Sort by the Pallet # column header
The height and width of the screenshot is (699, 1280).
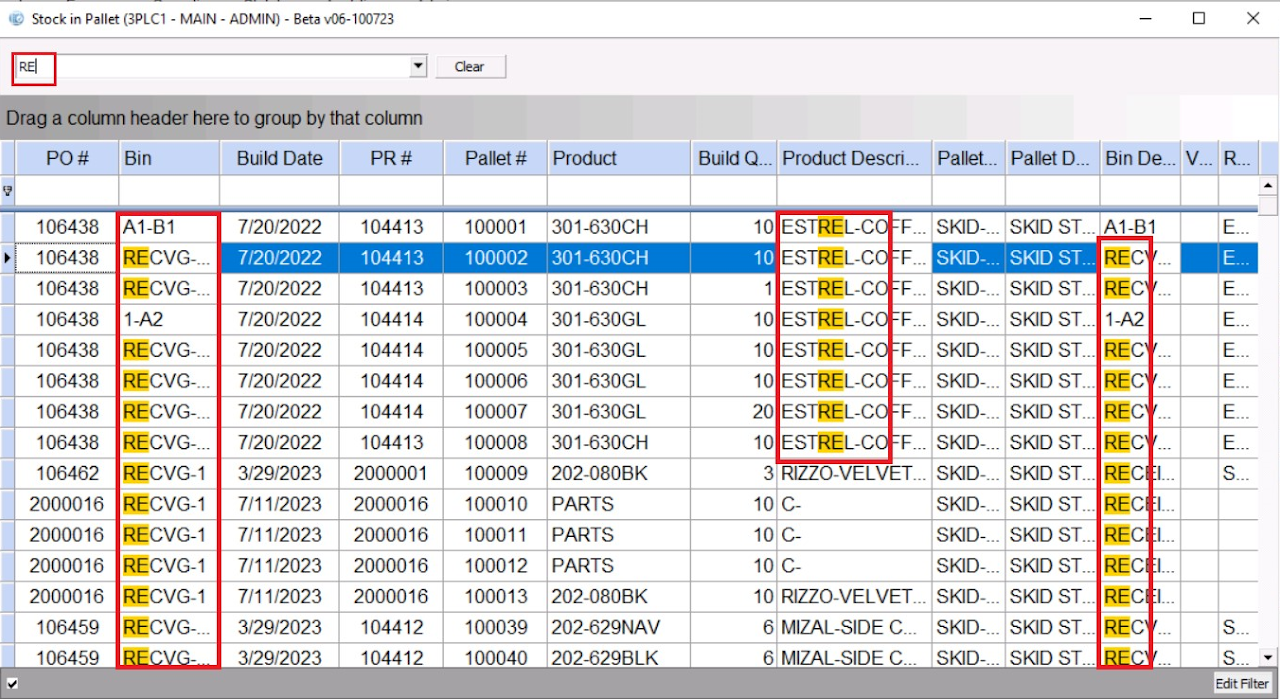pos(495,158)
